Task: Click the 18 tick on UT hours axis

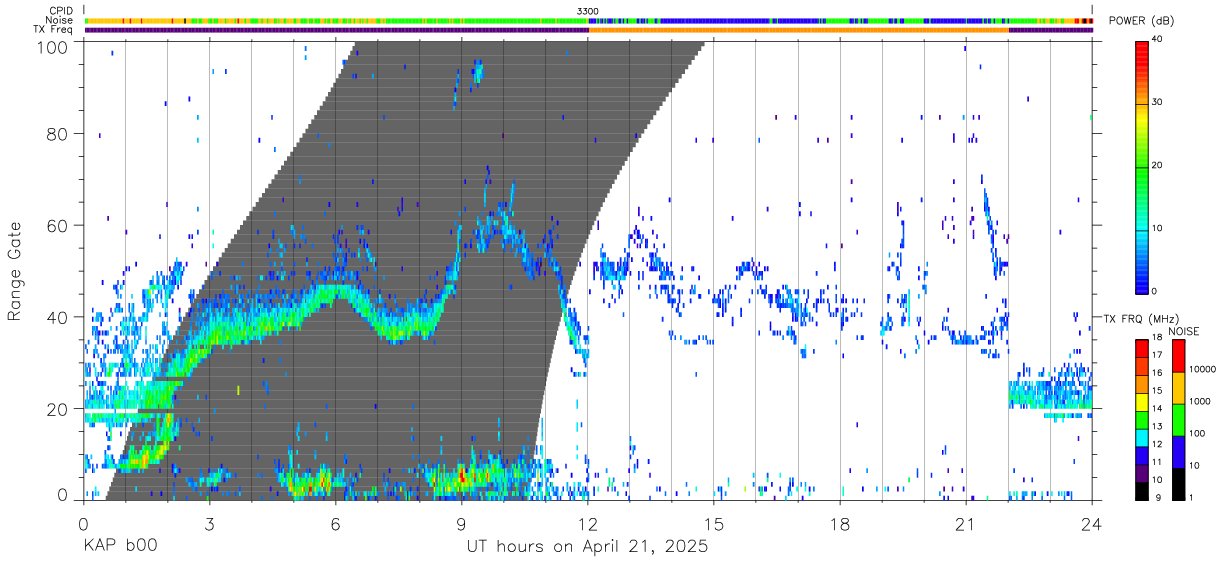Action: click(x=840, y=525)
